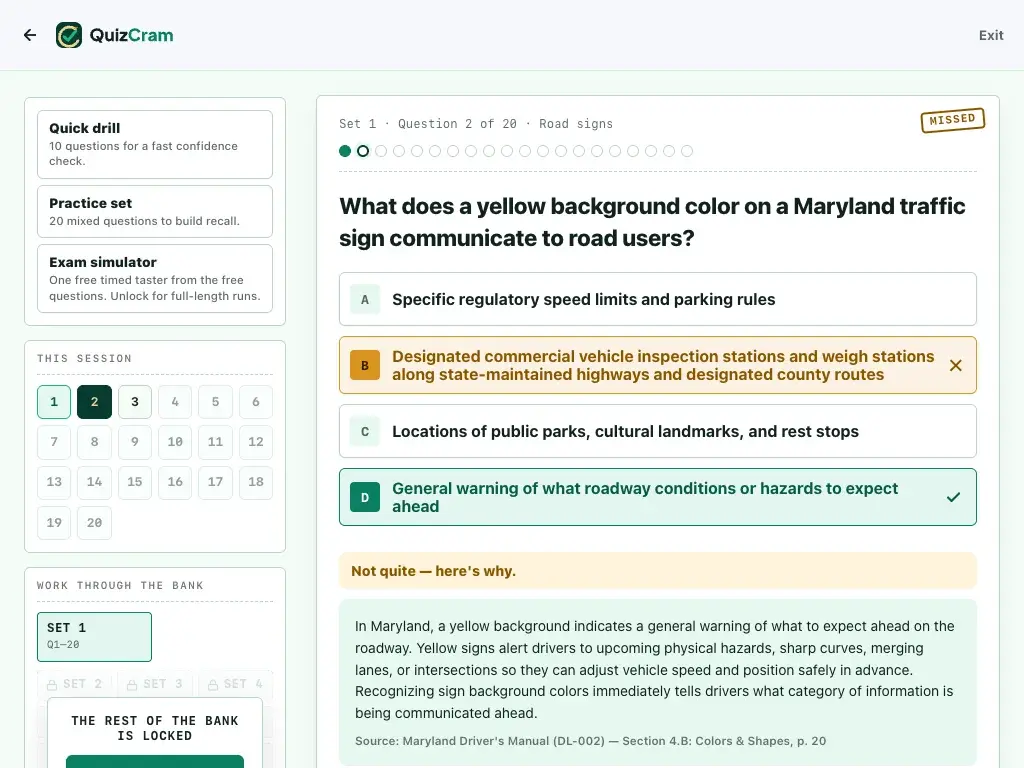Go to question 11 in session grid
Screen dimensions: 1024x768
pyautogui.click(x=216, y=442)
